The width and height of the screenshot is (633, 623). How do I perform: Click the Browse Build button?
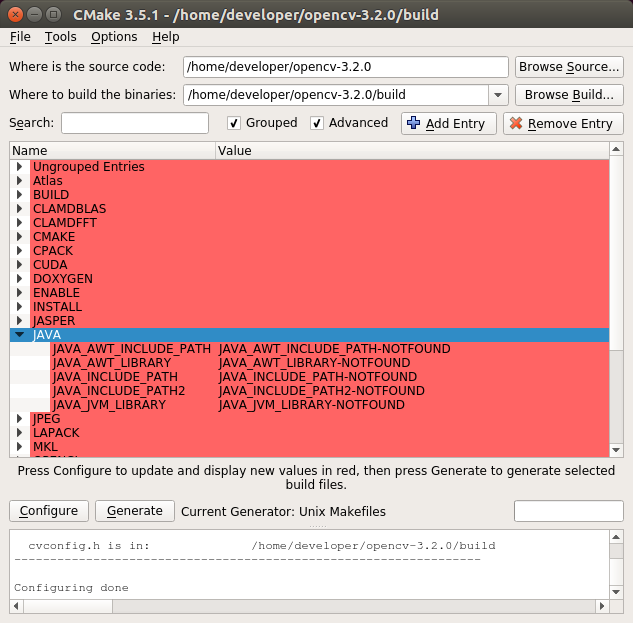(x=569, y=95)
